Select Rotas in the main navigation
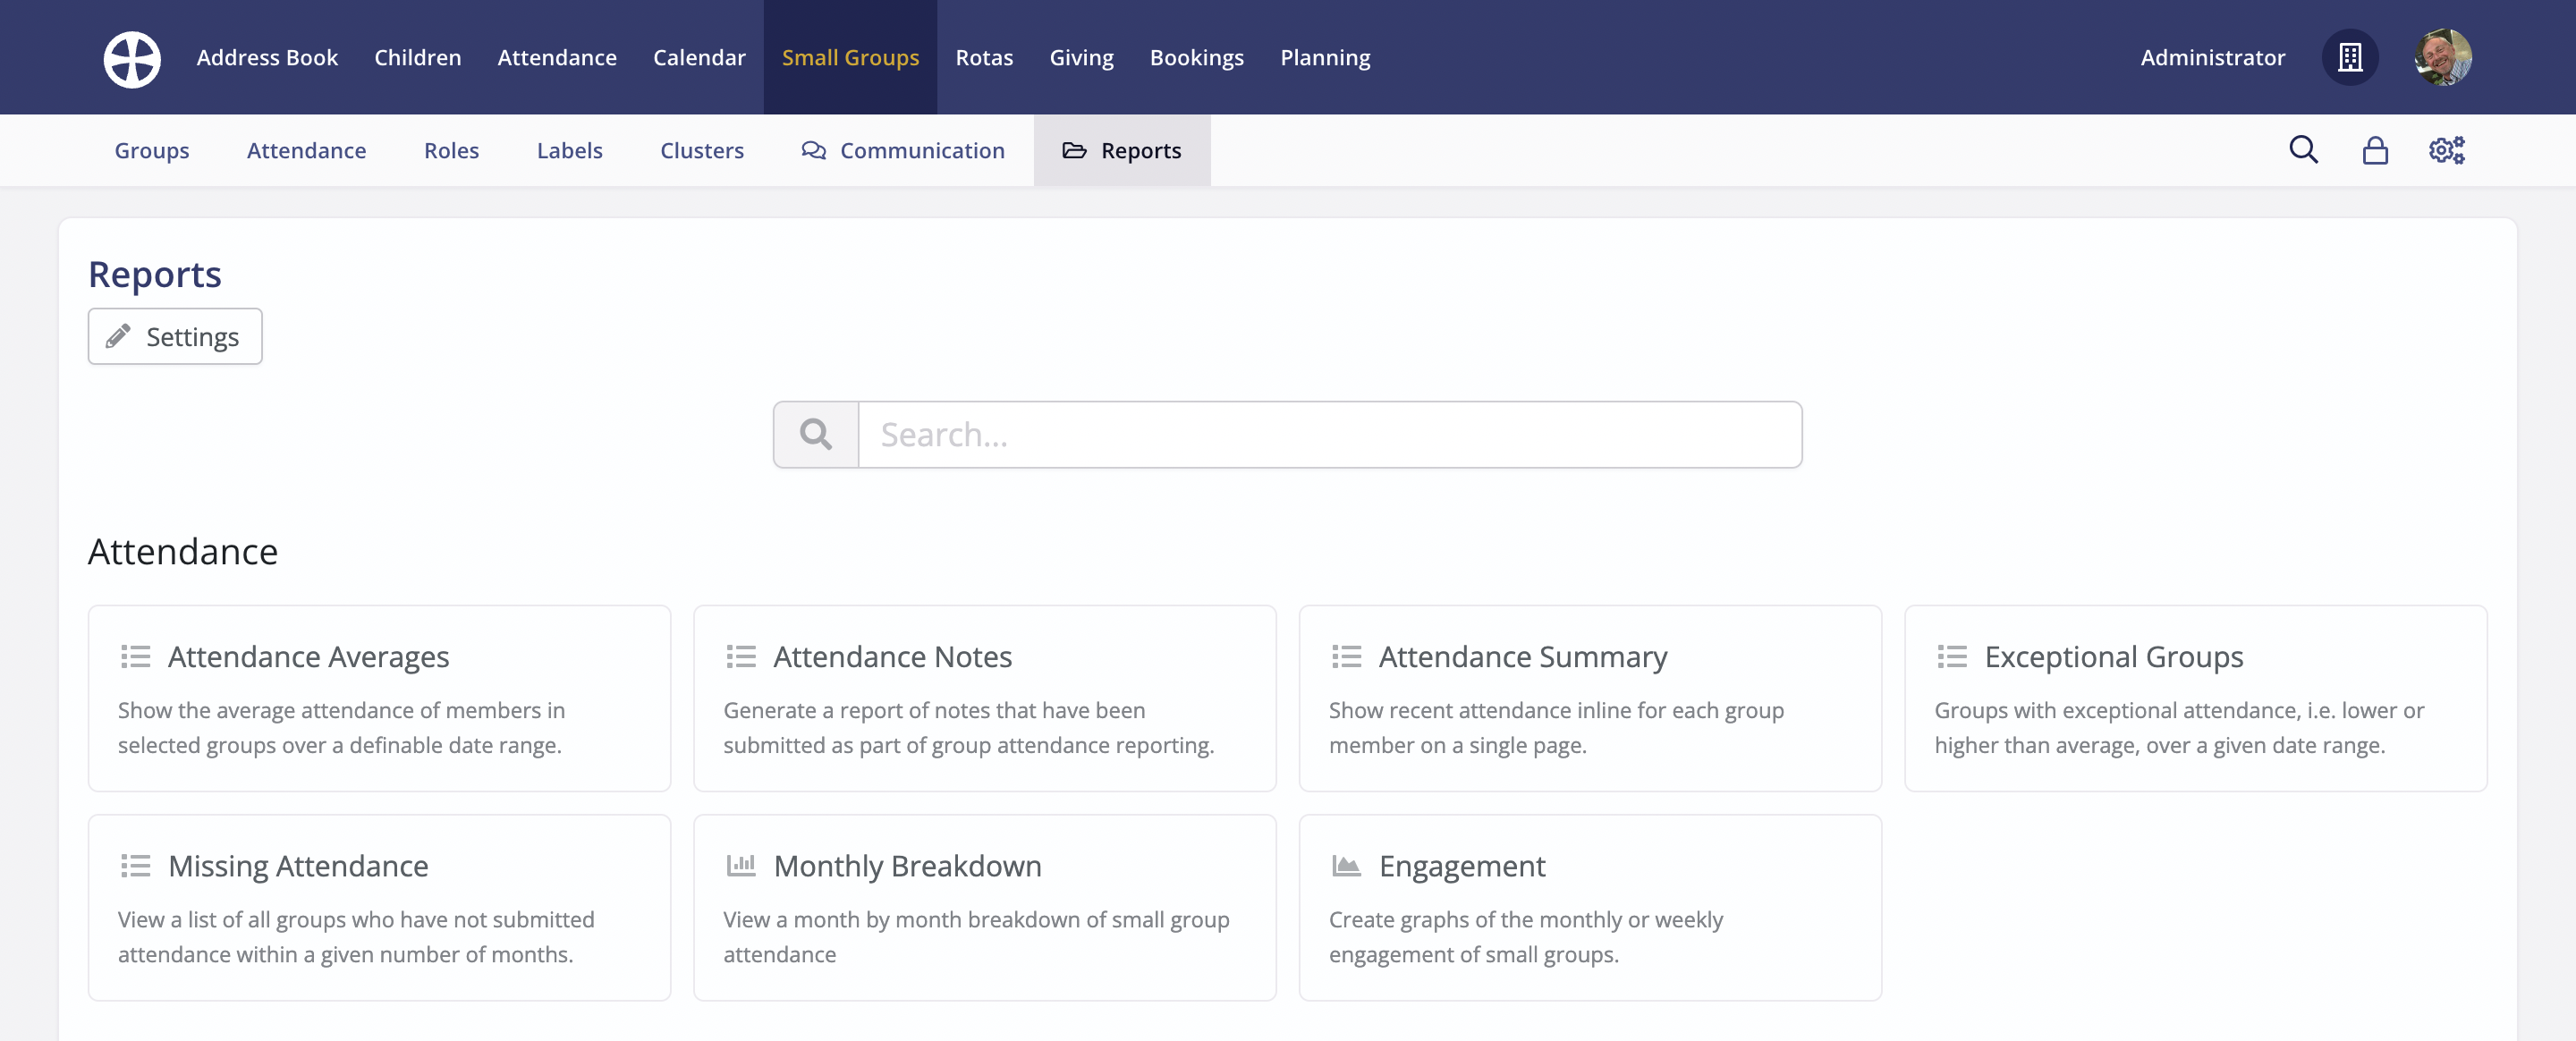Image resolution: width=2576 pixels, height=1041 pixels. click(984, 57)
